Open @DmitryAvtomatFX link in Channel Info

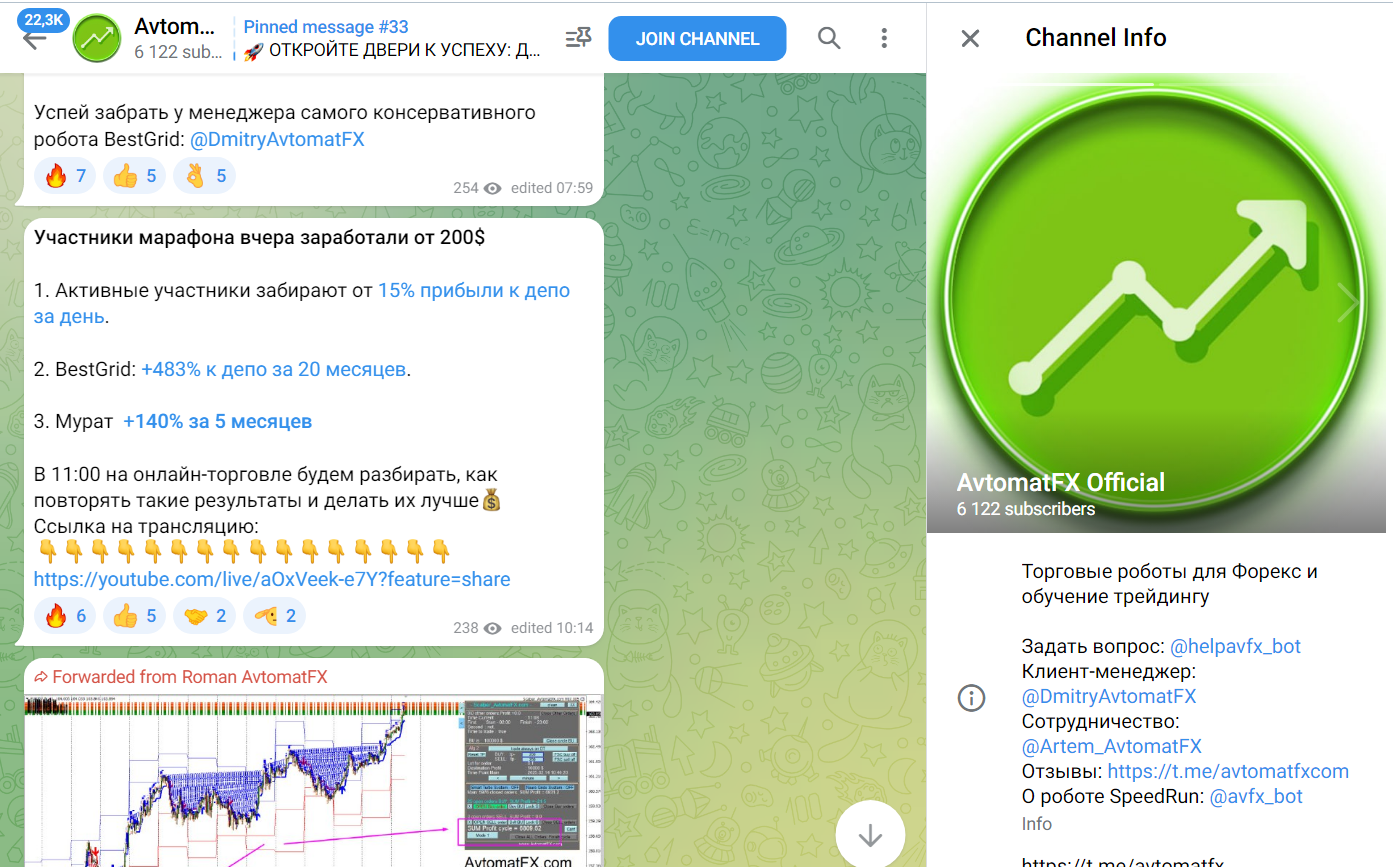[1109, 696]
